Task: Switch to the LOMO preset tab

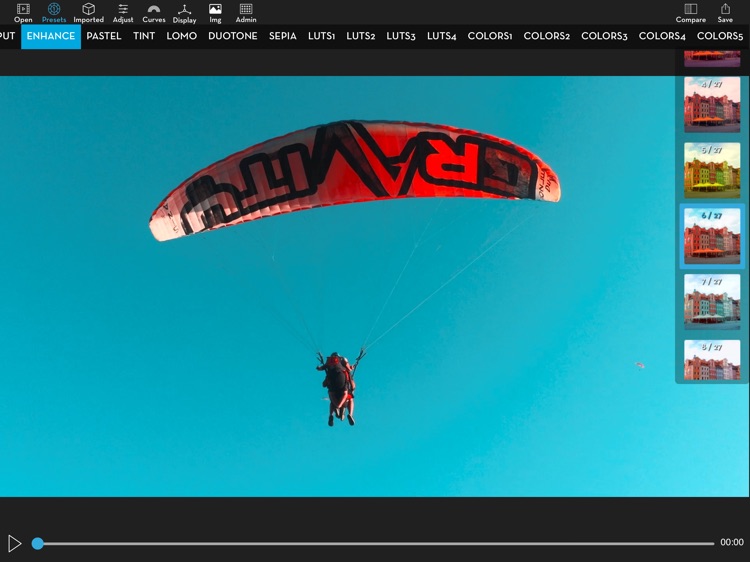Action: coord(182,36)
